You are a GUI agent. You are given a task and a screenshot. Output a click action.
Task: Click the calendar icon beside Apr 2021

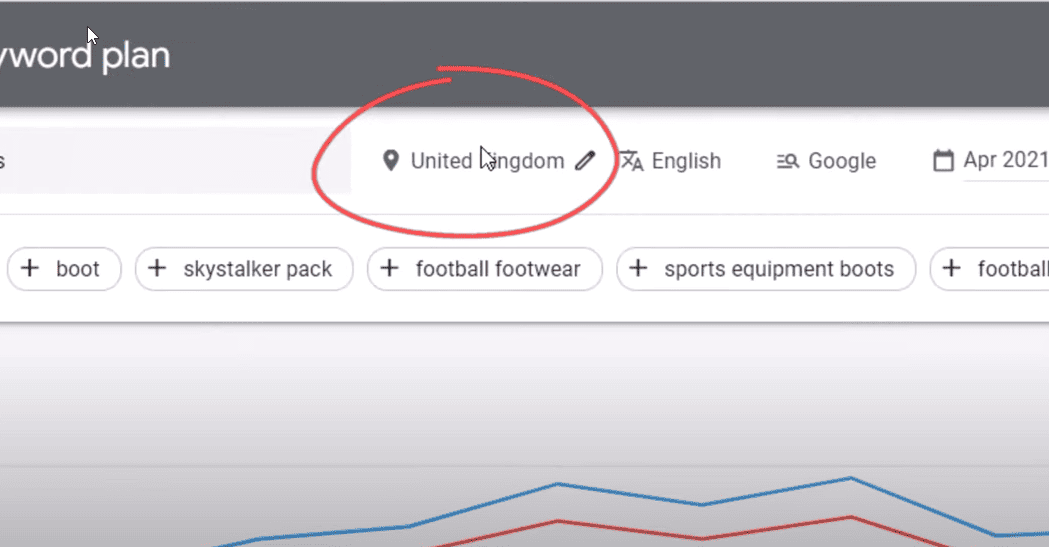(943, 160)
